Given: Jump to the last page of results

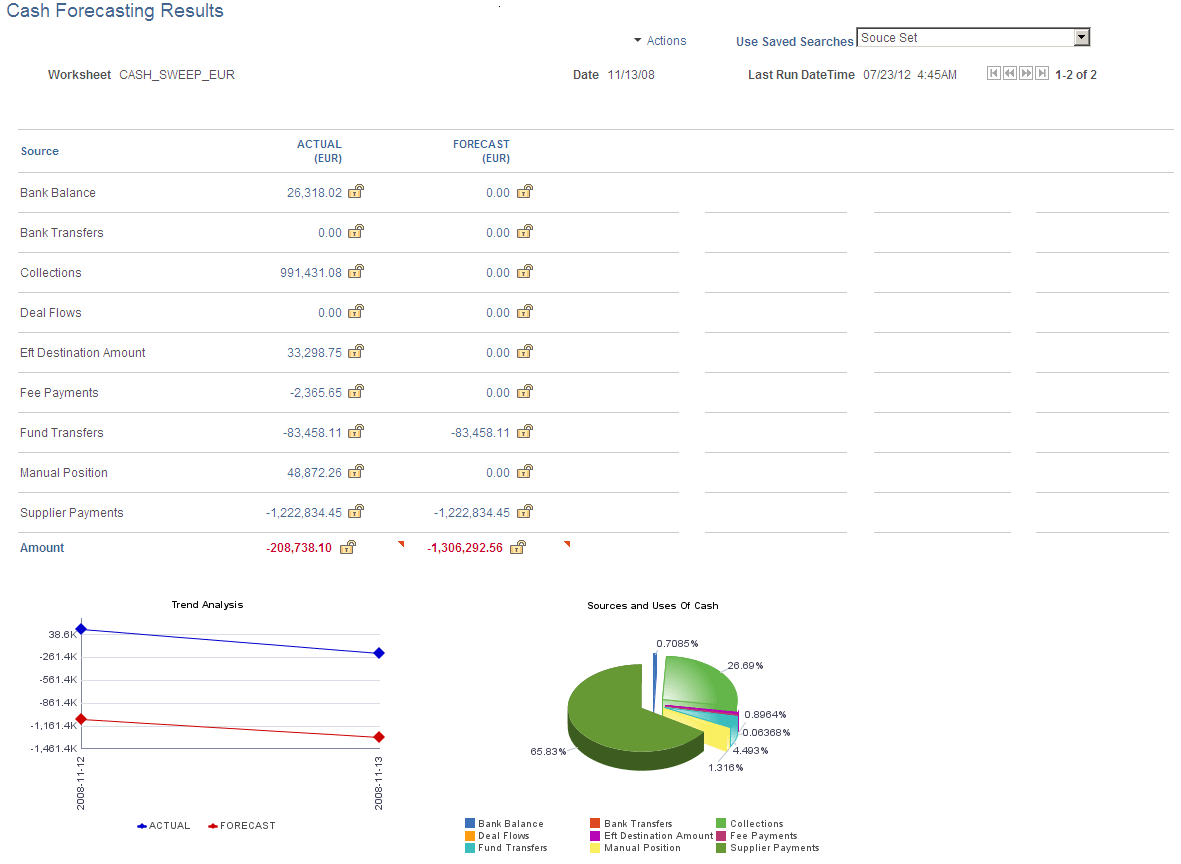Looking at the screenshot, I should pyautogui.click(x=1041, y=72).
